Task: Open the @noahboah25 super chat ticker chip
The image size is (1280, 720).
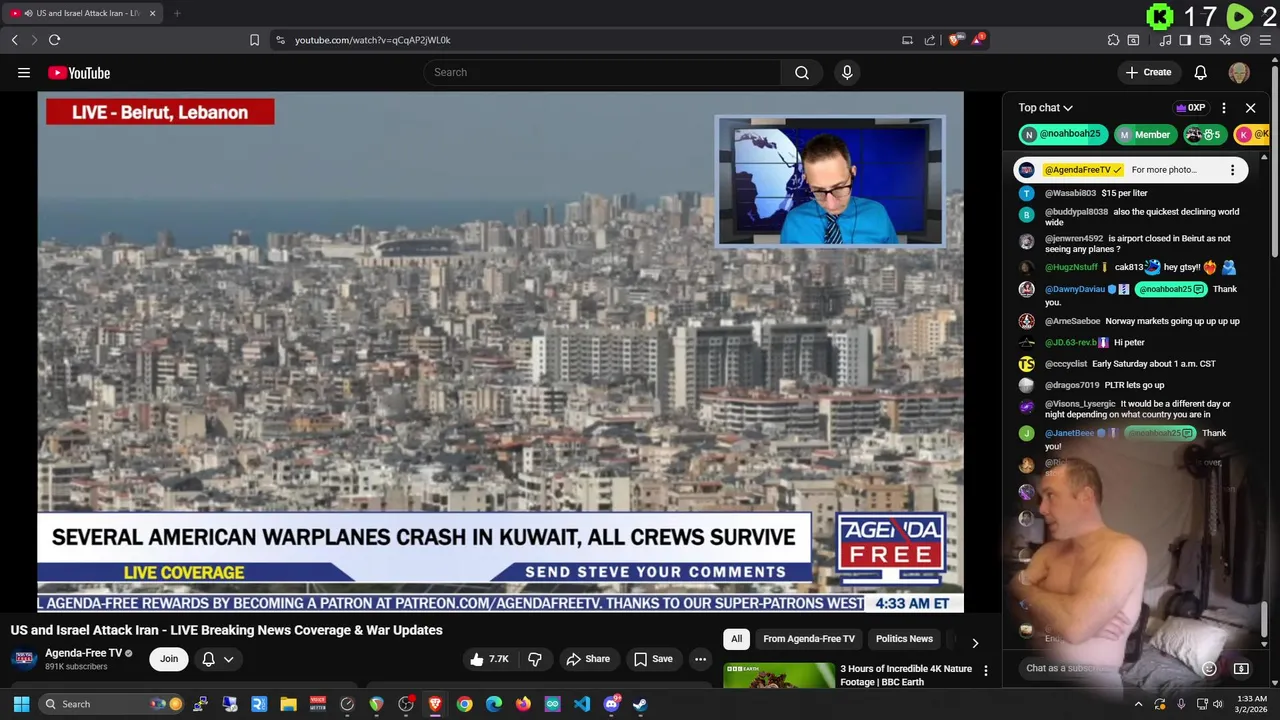Action: tap(1062, 134)
